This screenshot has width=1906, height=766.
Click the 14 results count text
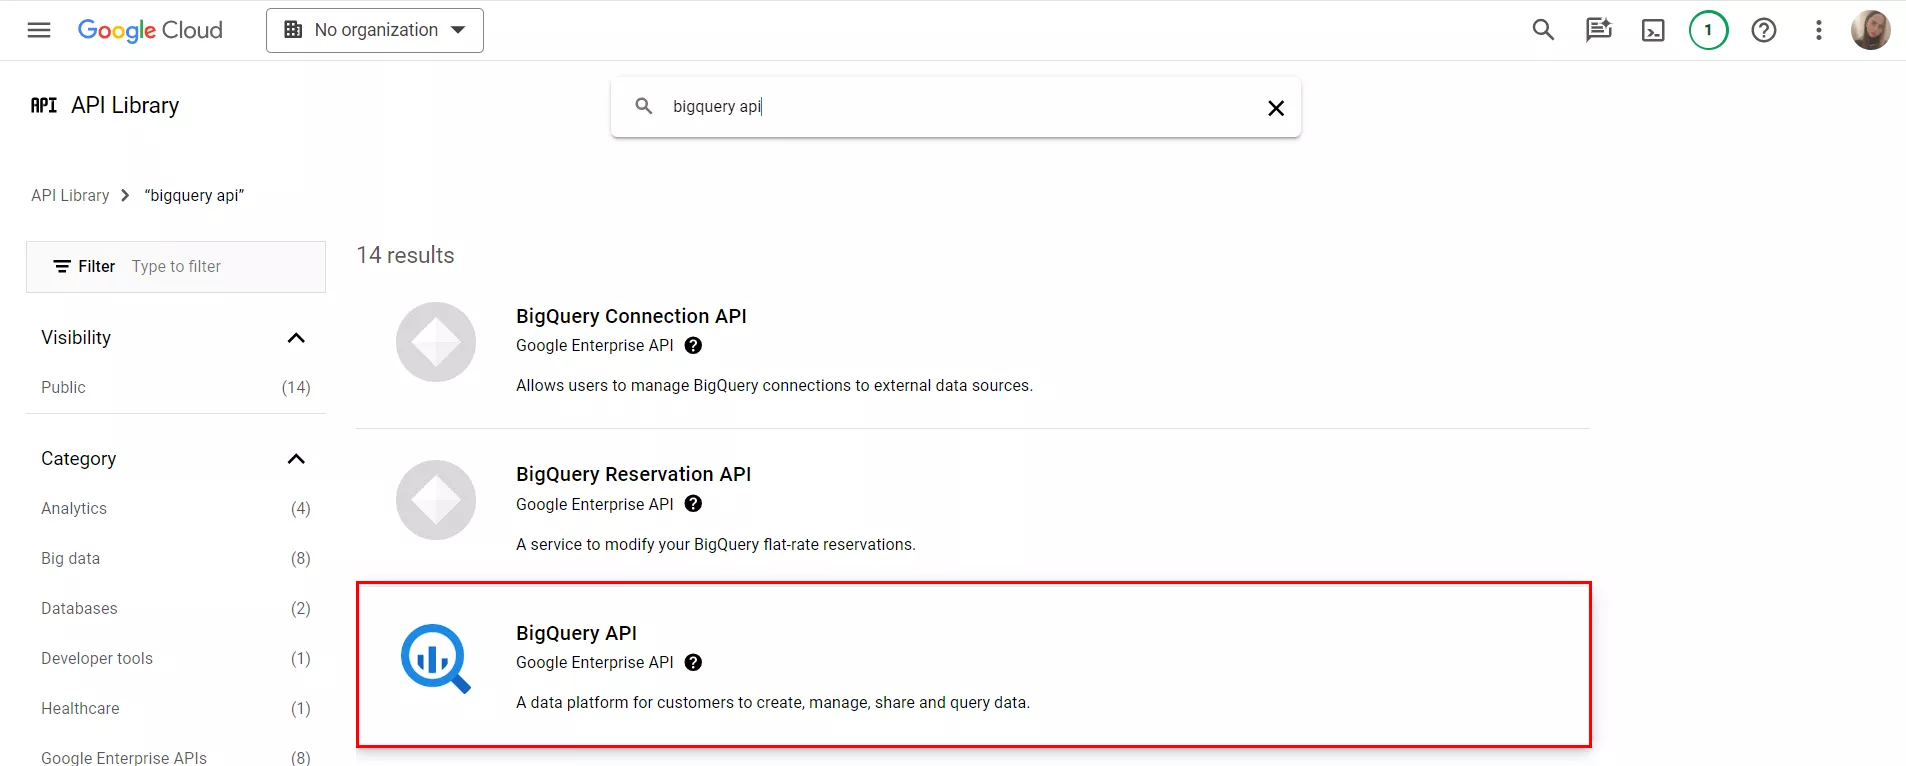point(405,255)
